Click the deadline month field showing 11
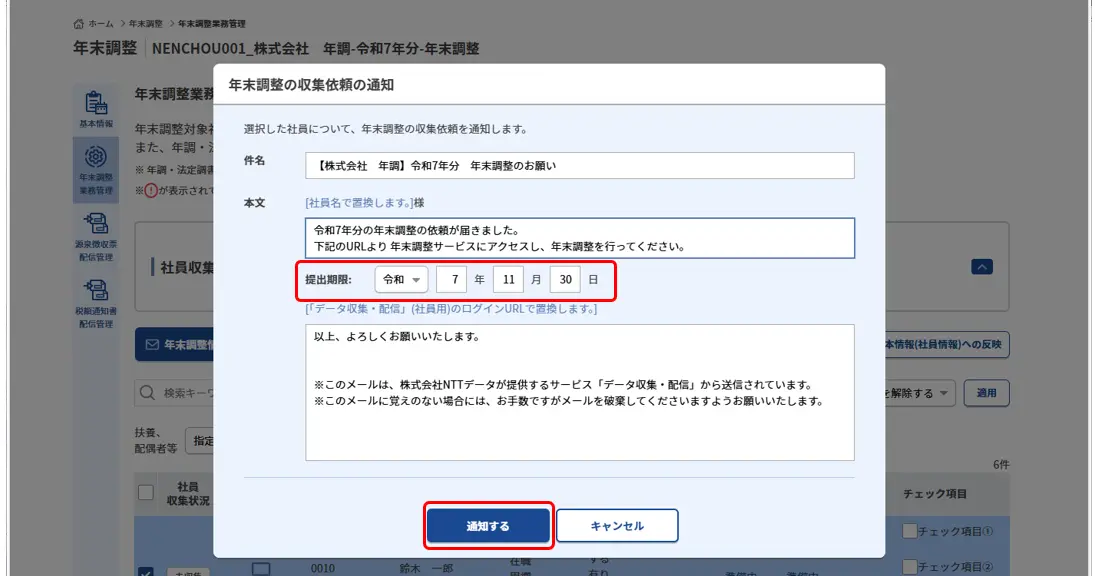The height and width of the screenshot is (576, 1095). click(509, 280)
